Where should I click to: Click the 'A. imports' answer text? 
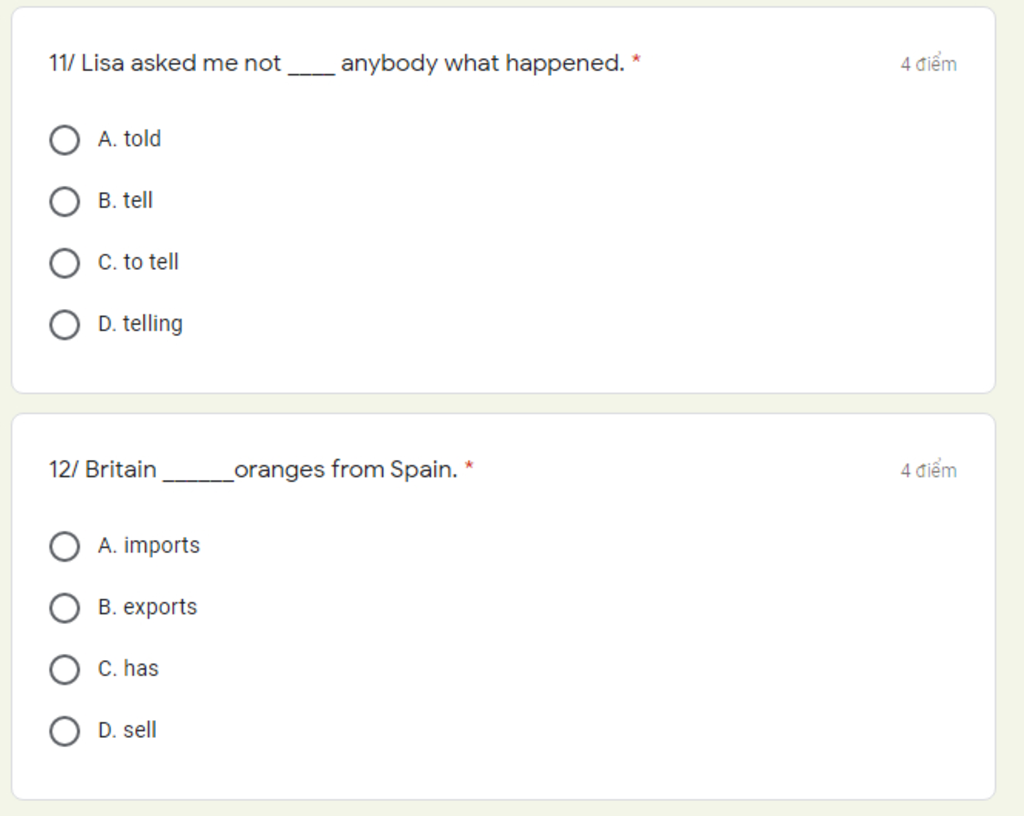tap(149, 545)
